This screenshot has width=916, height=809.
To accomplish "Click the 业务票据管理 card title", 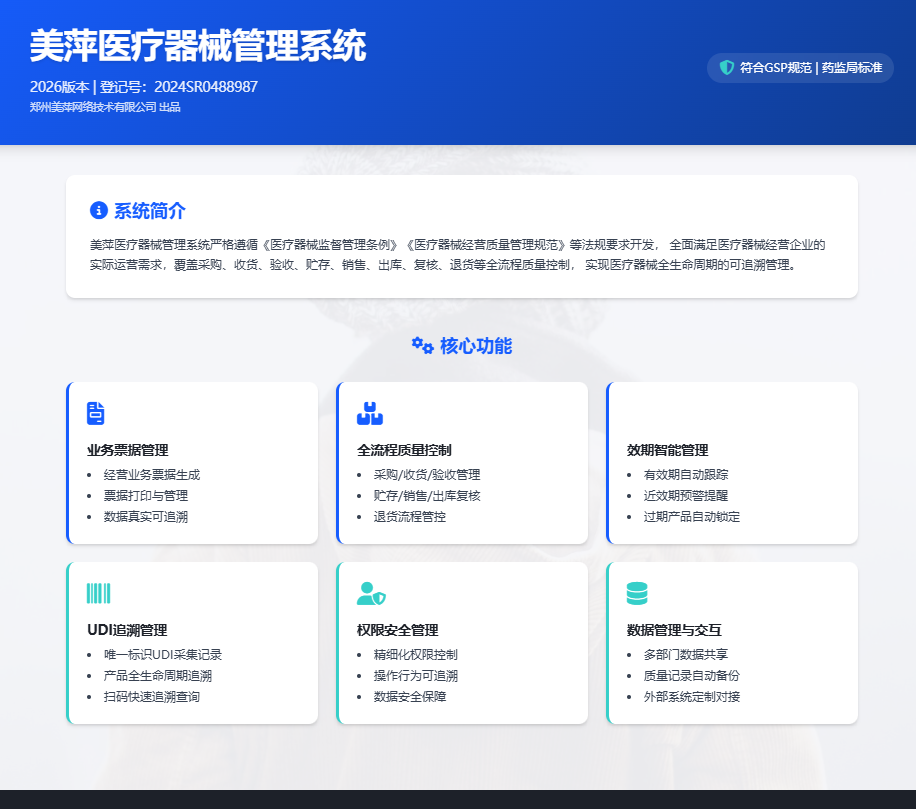I will [x=128, y=450].
